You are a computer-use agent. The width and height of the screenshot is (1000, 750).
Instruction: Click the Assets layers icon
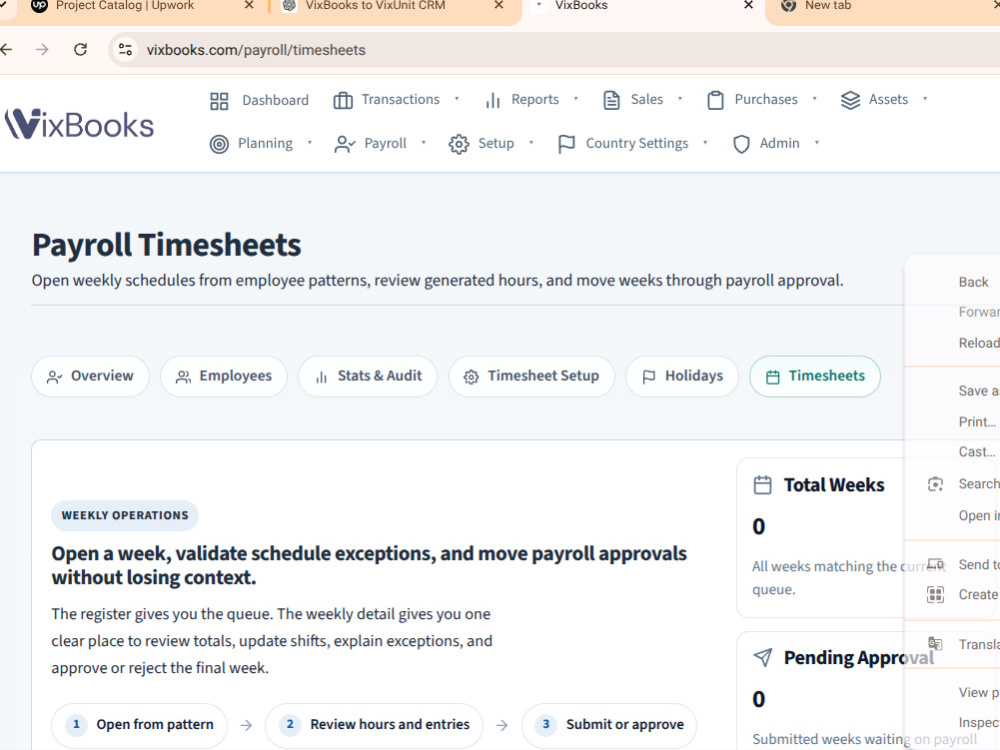pos(850,100)
